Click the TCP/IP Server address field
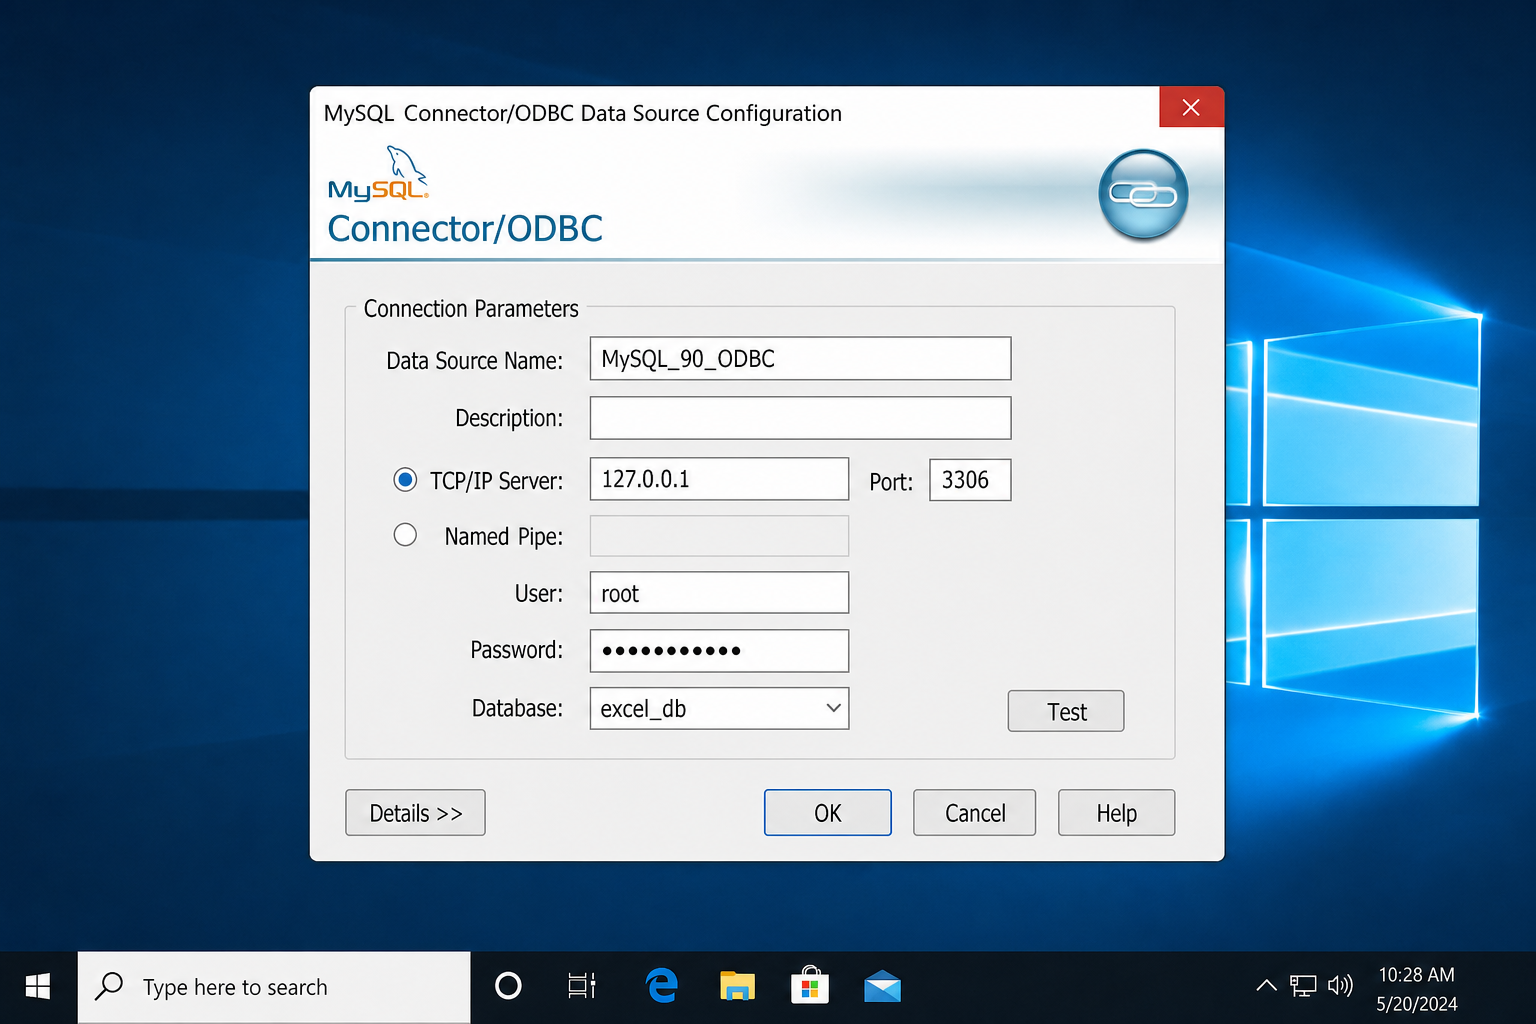 [719, 479]
